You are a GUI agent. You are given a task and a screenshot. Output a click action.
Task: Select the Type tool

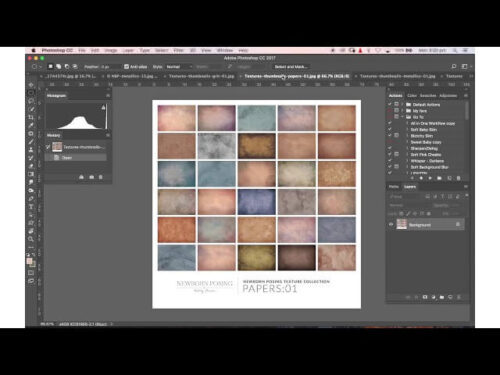tap(31, 207)
